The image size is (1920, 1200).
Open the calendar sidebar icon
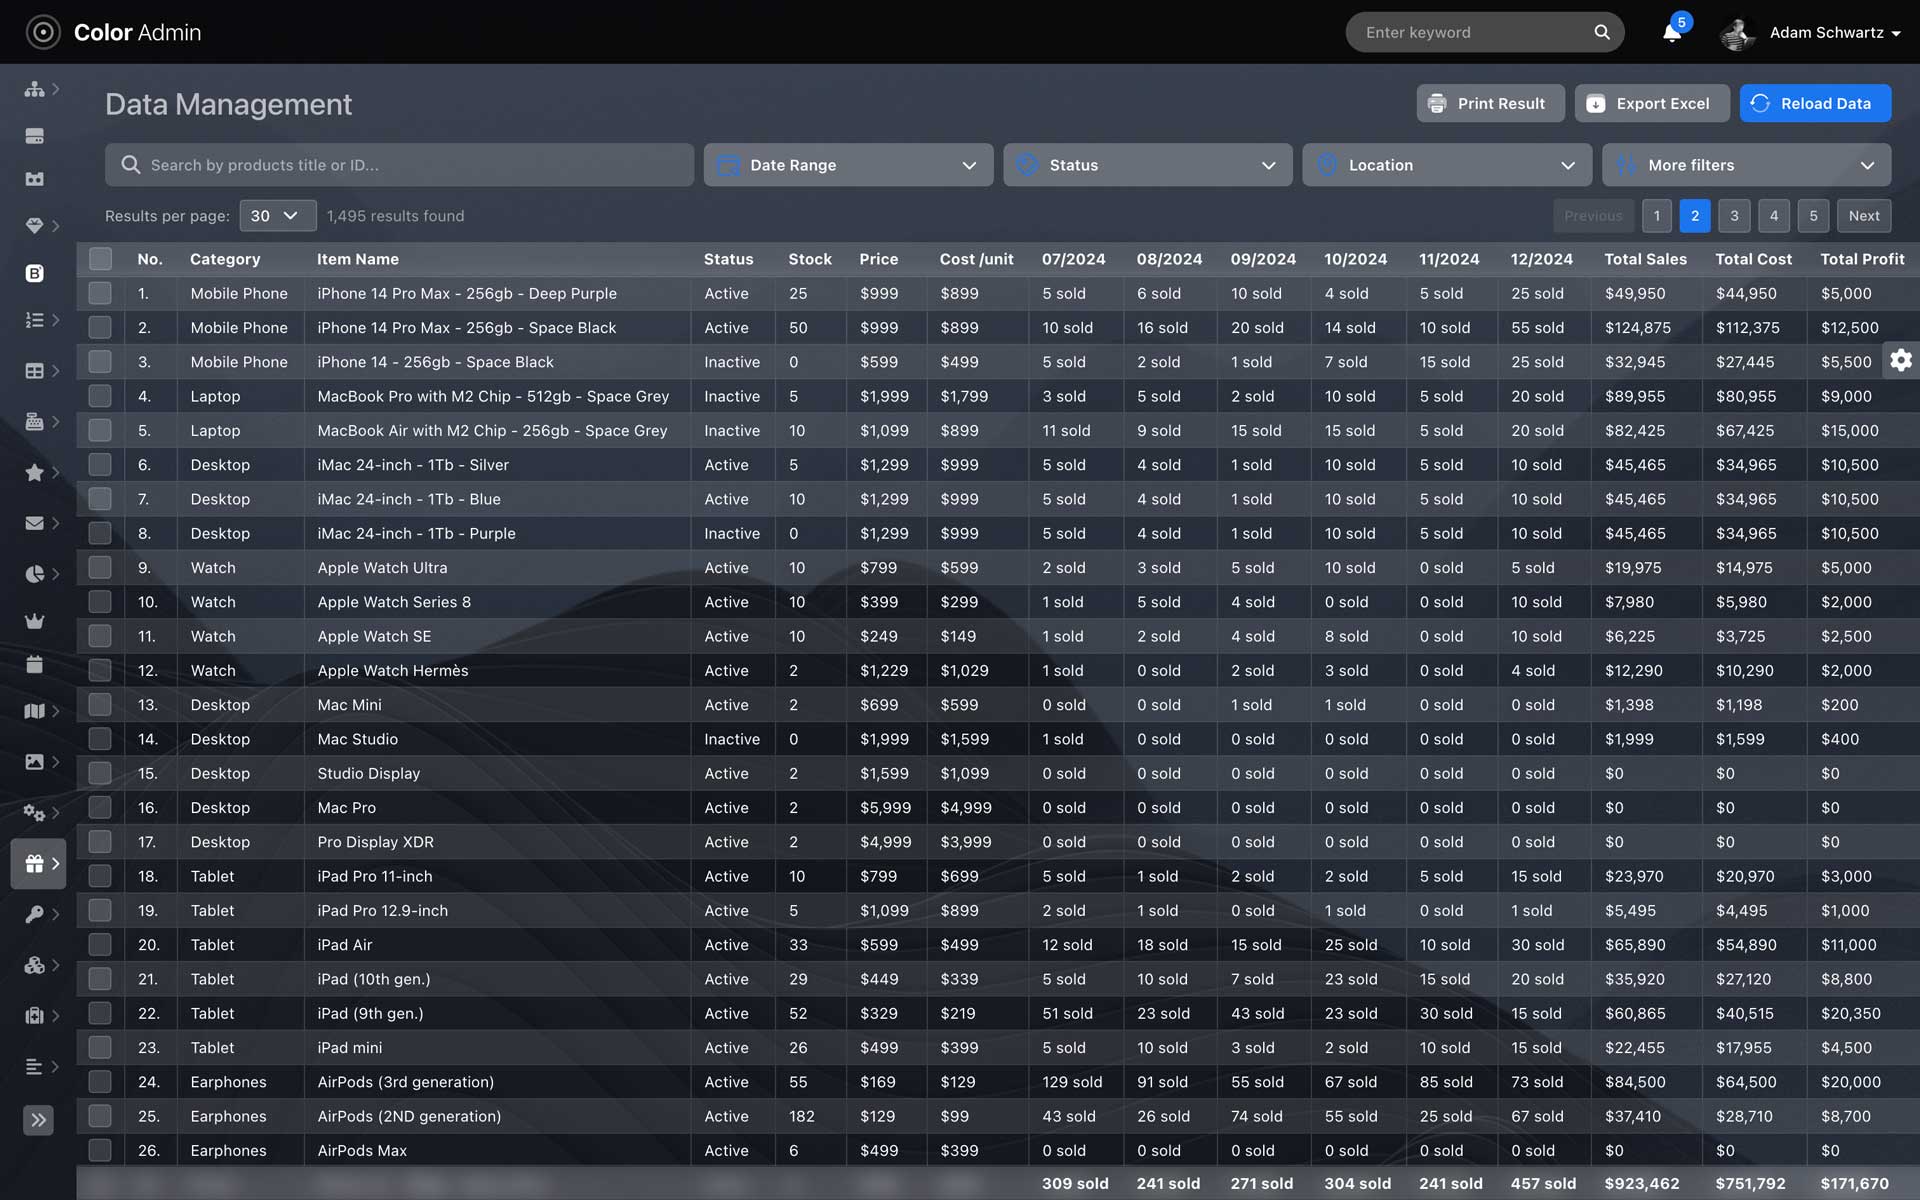click(34, 664)
